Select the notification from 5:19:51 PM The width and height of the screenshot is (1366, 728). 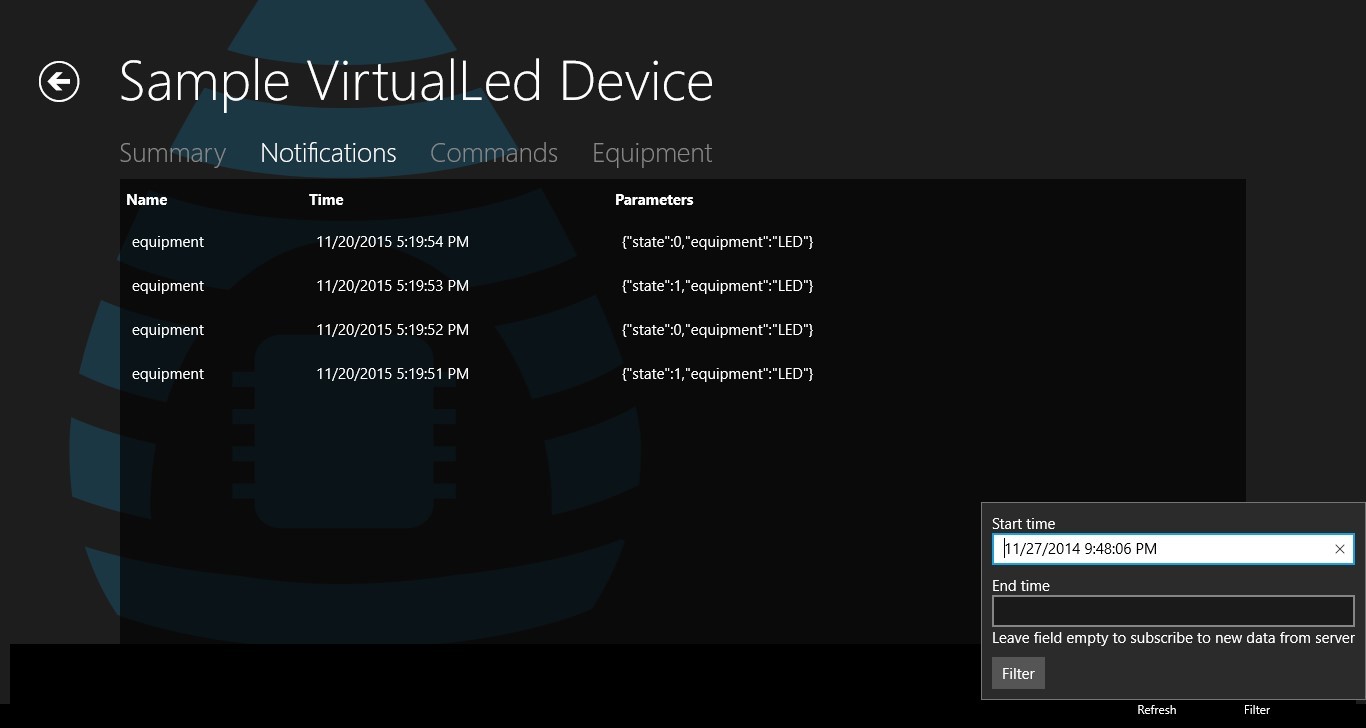[392, 374]
